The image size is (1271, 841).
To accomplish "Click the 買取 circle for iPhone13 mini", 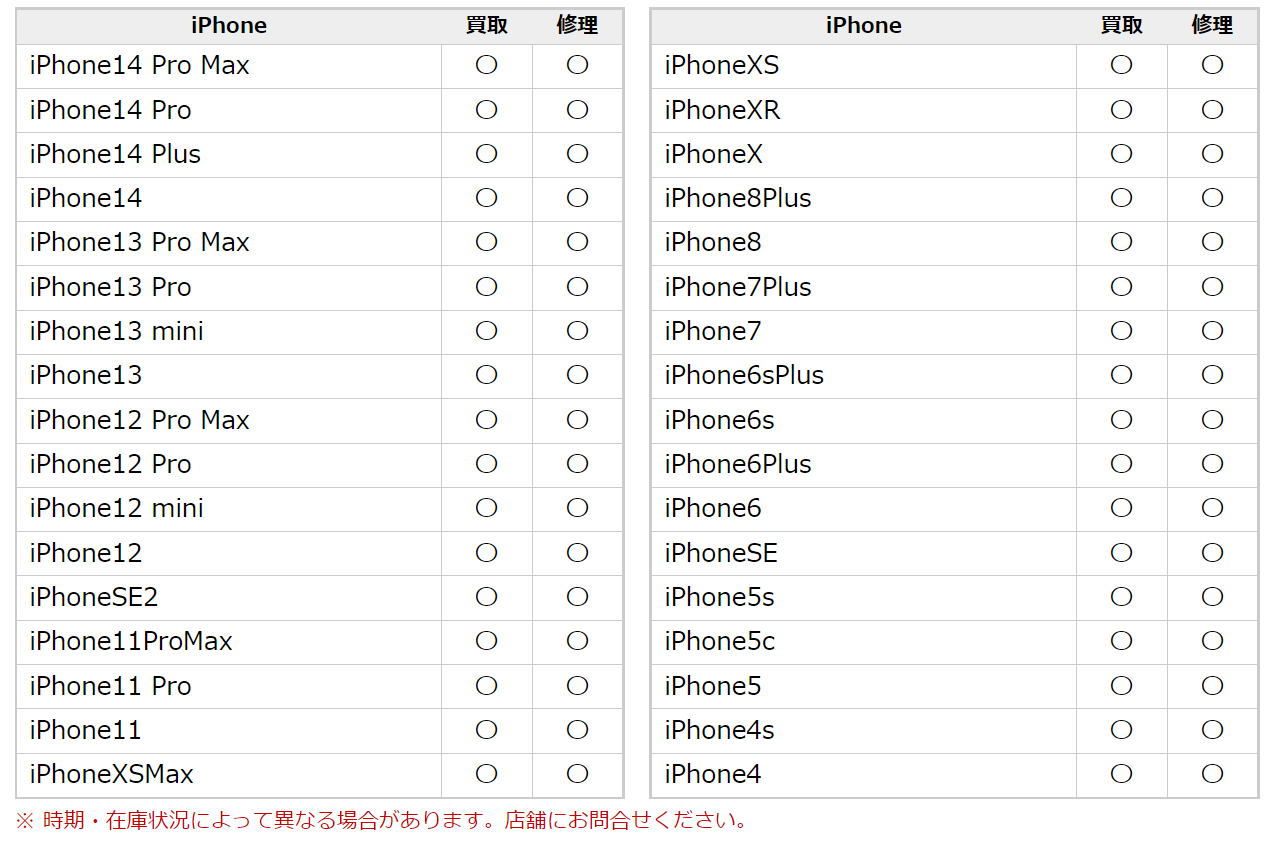I will (486, 331).
